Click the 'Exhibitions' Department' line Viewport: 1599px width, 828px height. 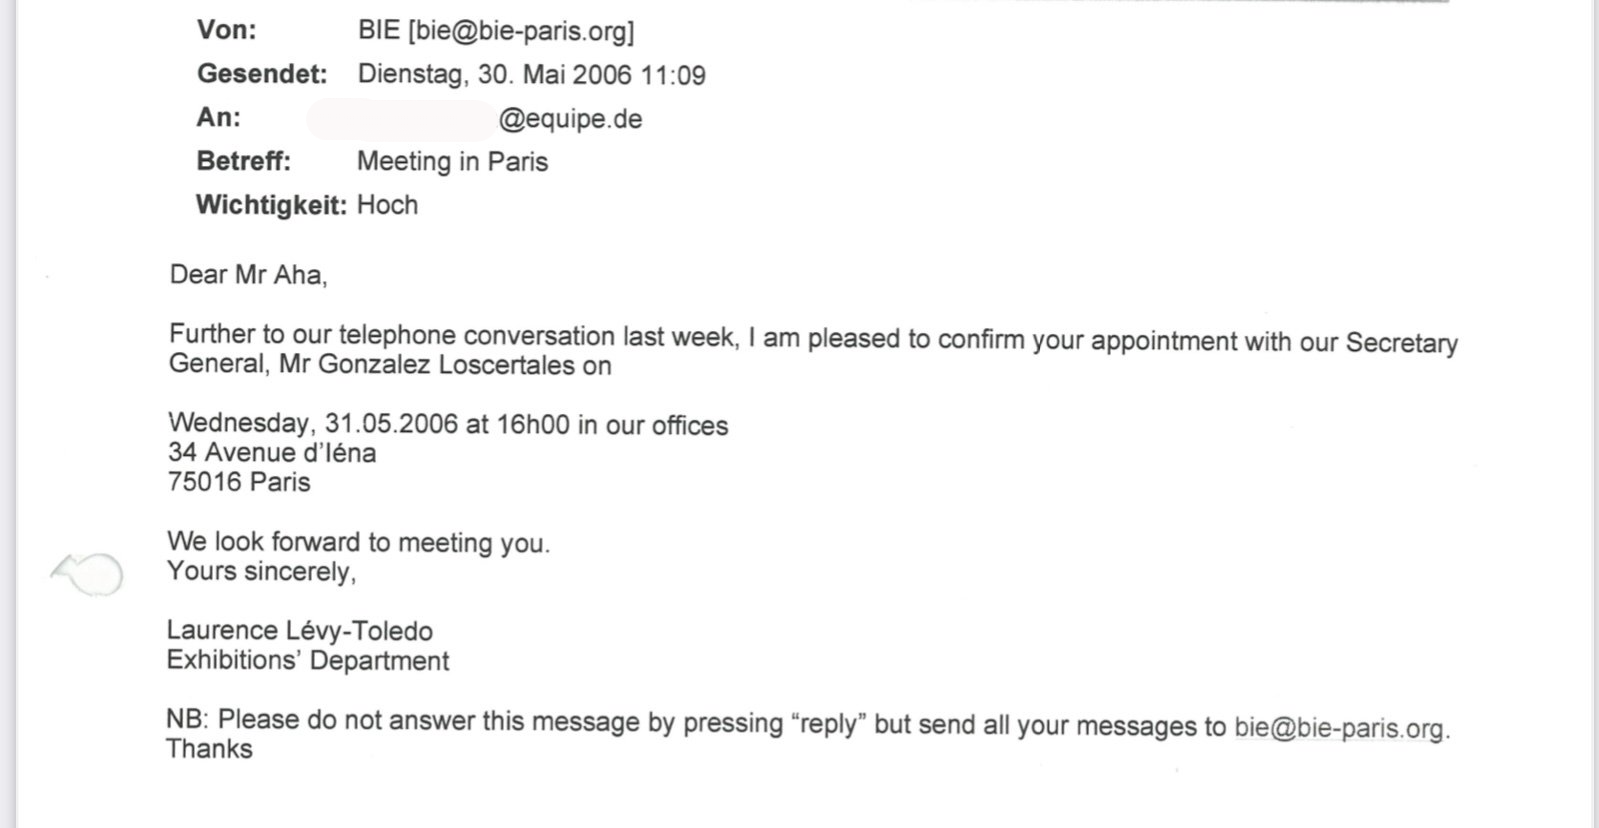[x=308, y=661]
